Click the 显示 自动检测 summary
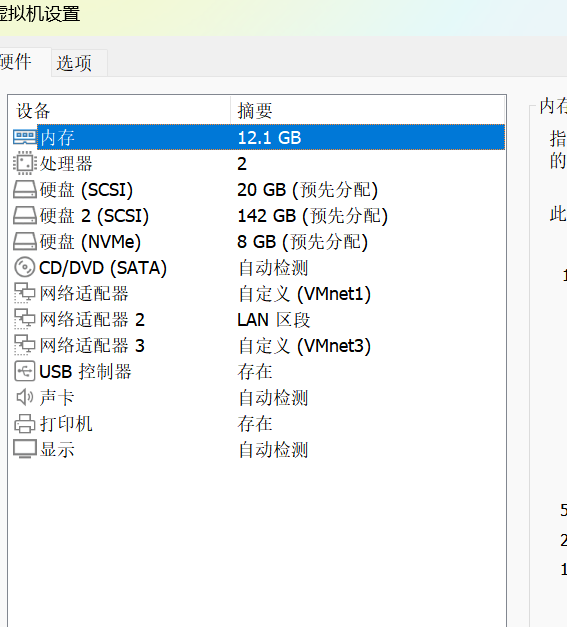Screen dimensions: 567x627 click(x=274, y=449)
